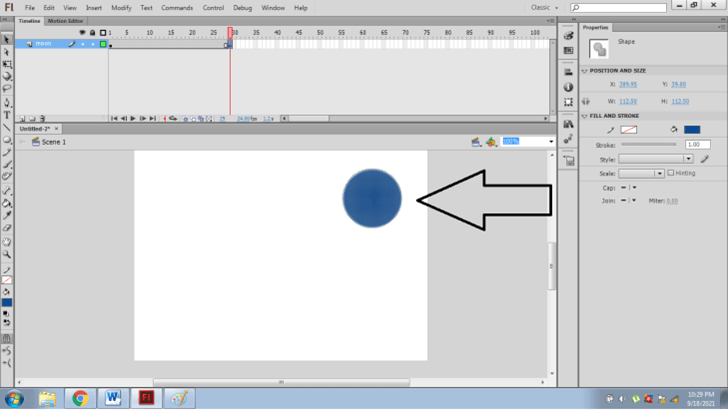The width and height of the screenshot is (728, 410).
Task: Click Edit Scene clapperboard icon
Action: pos(475,142)
